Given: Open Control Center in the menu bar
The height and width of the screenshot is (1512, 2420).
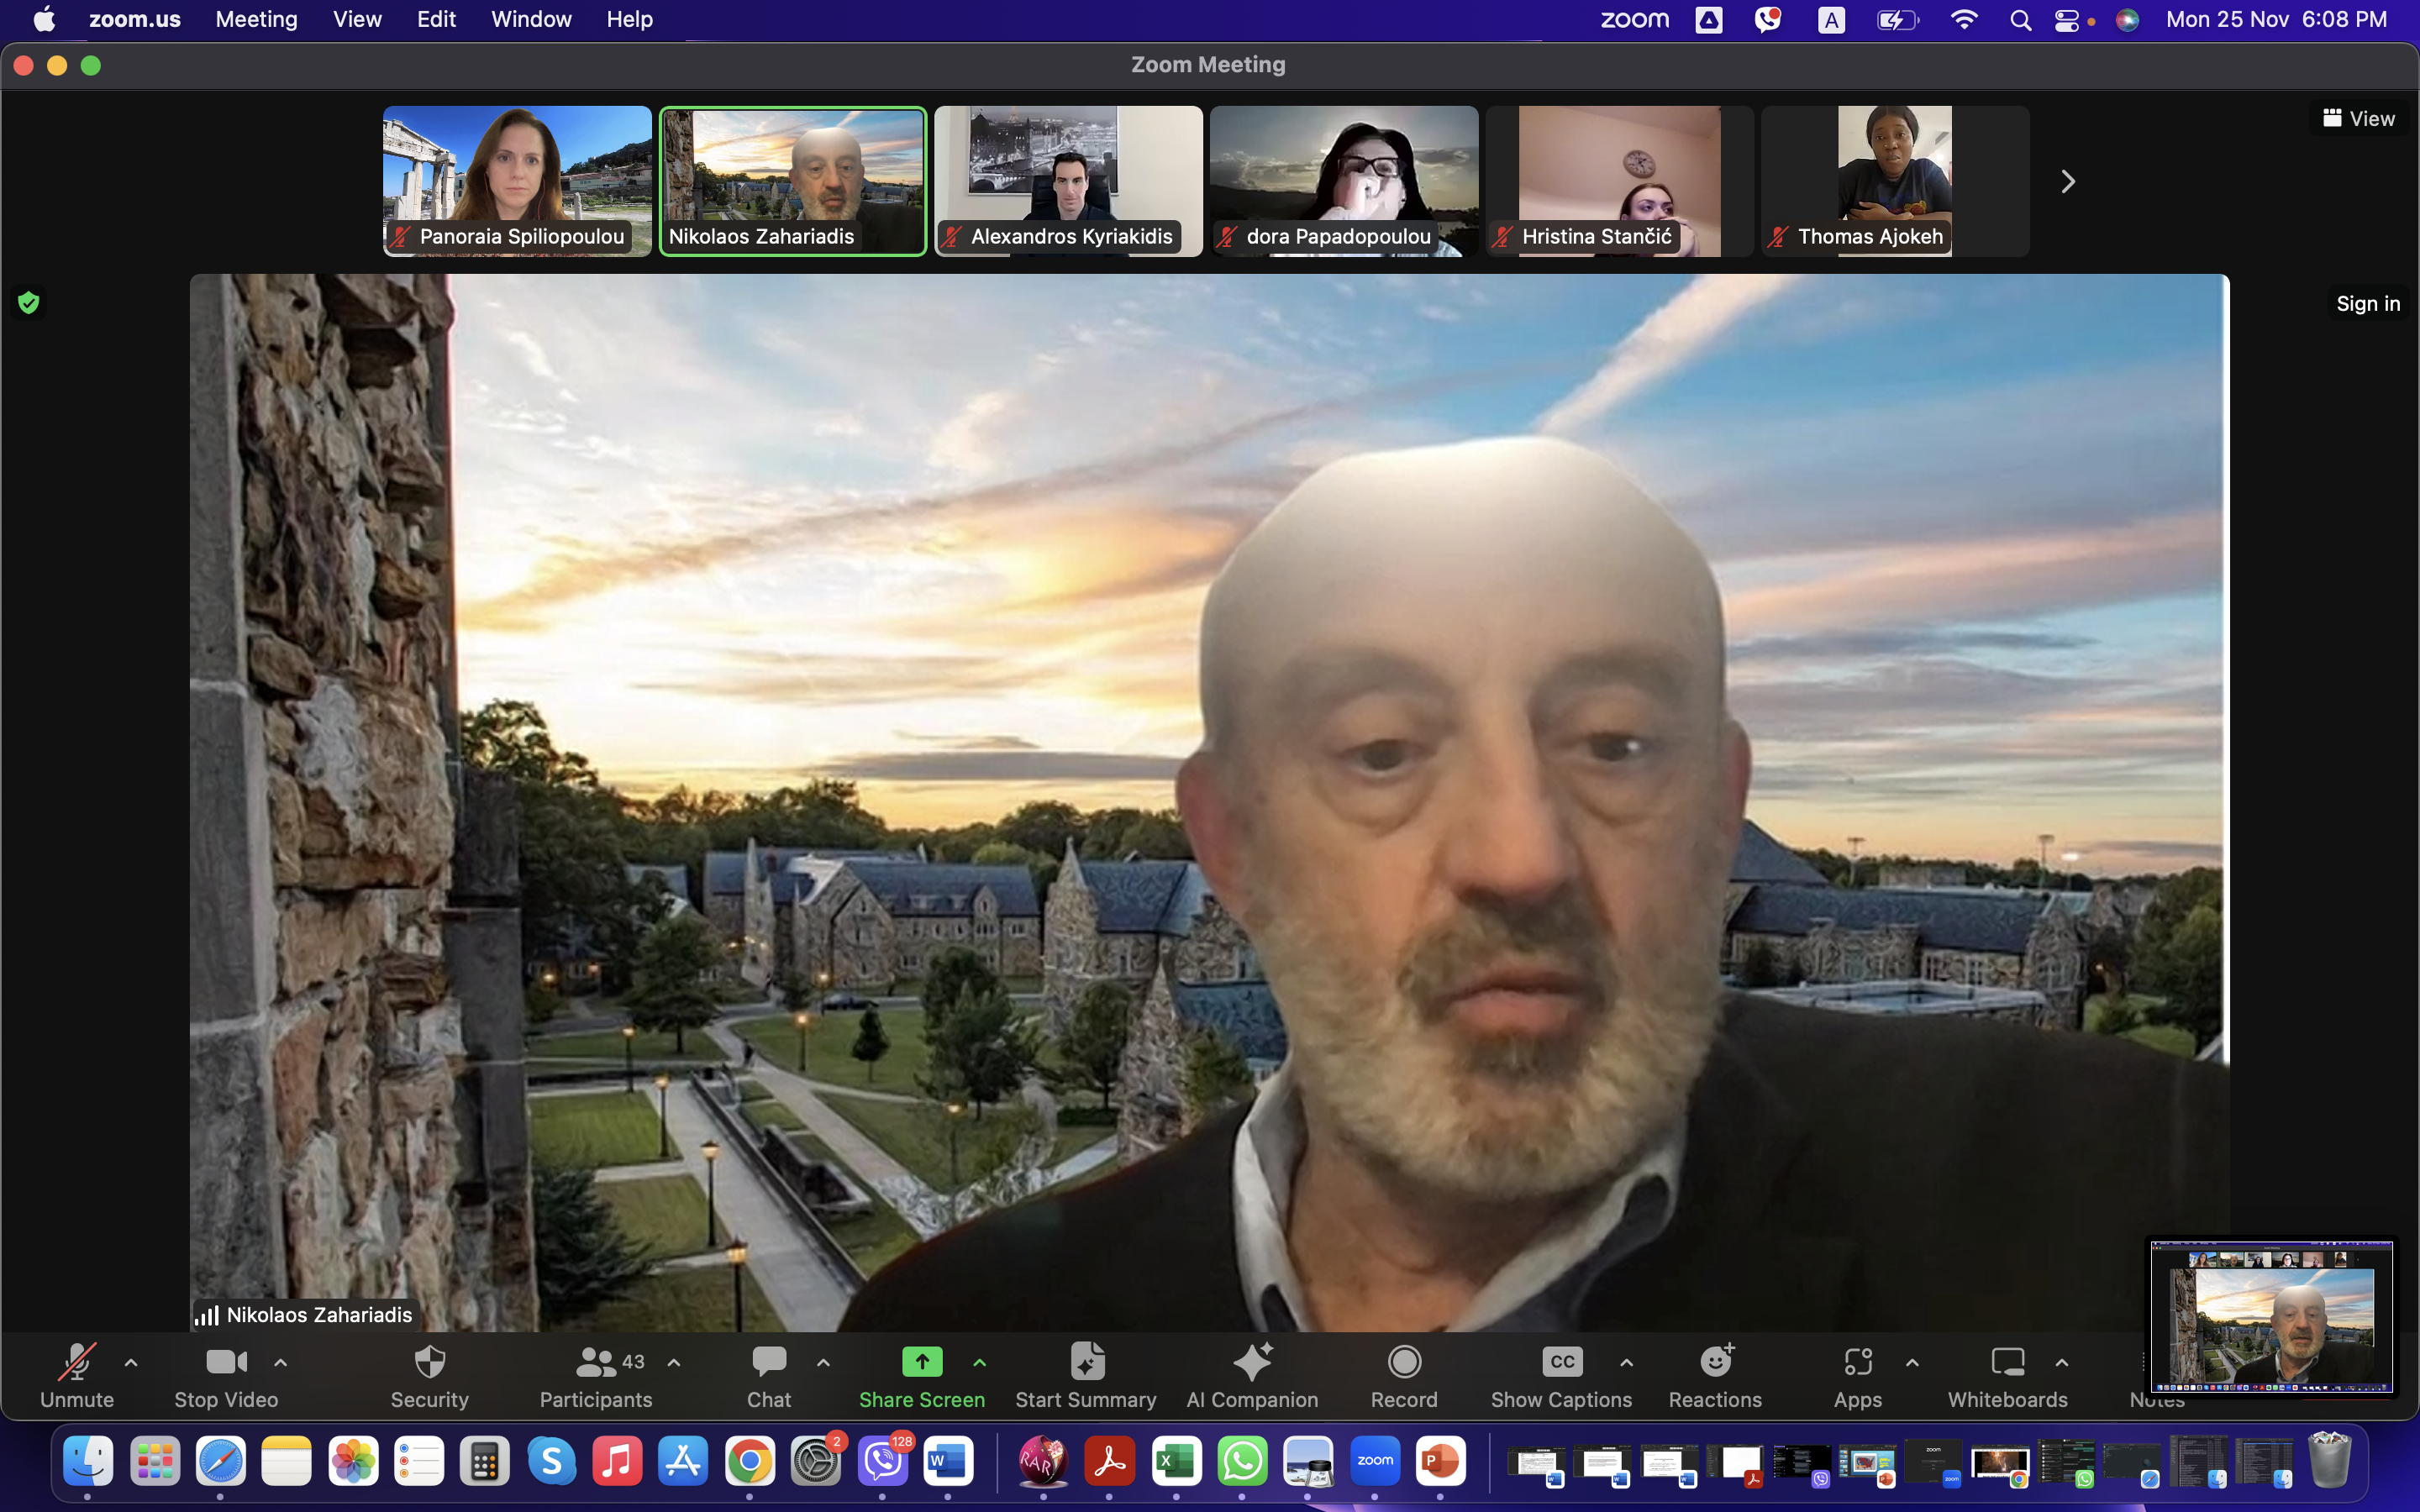Looking at the screenshot, I should click(2066, 20).
